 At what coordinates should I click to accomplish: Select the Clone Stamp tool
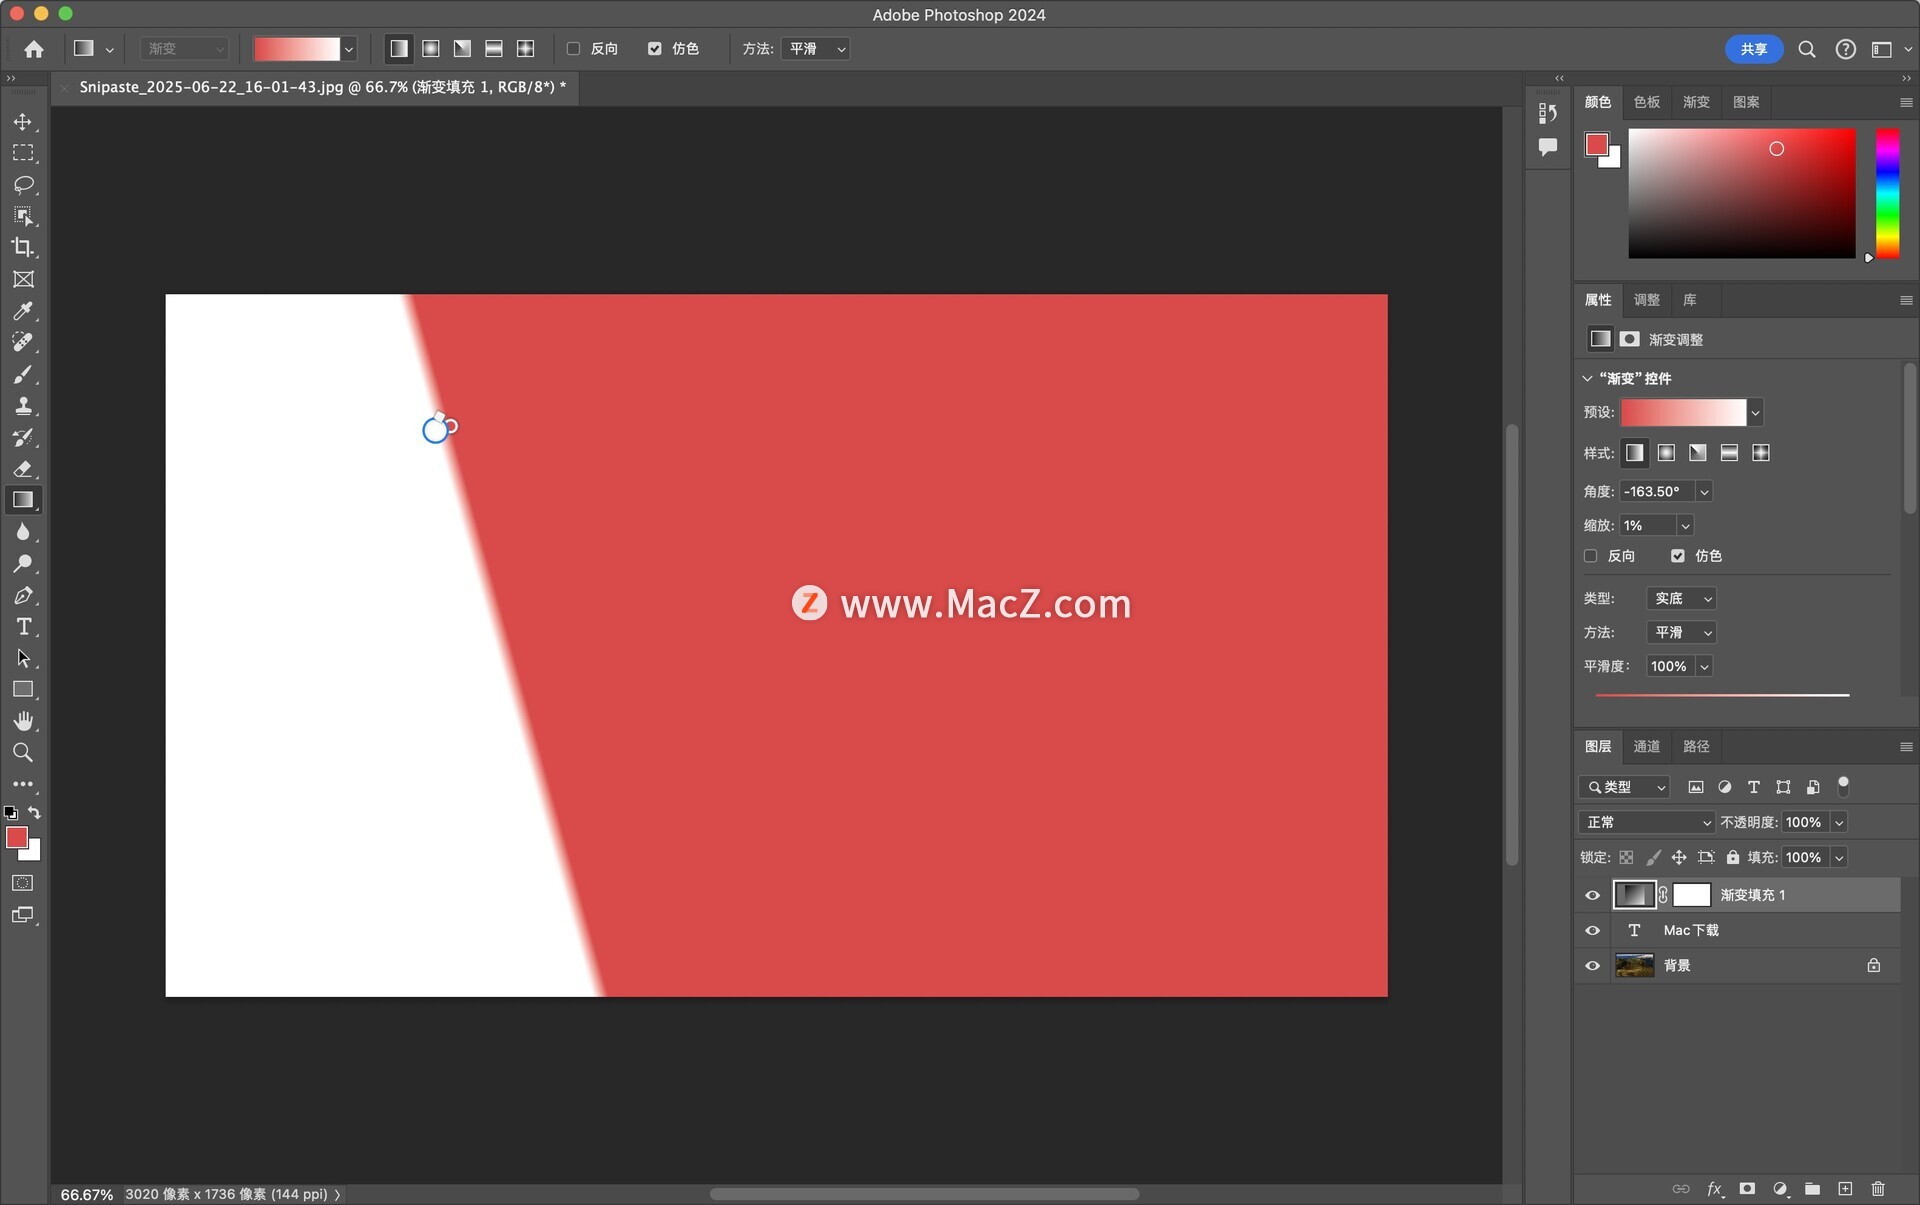23,406
